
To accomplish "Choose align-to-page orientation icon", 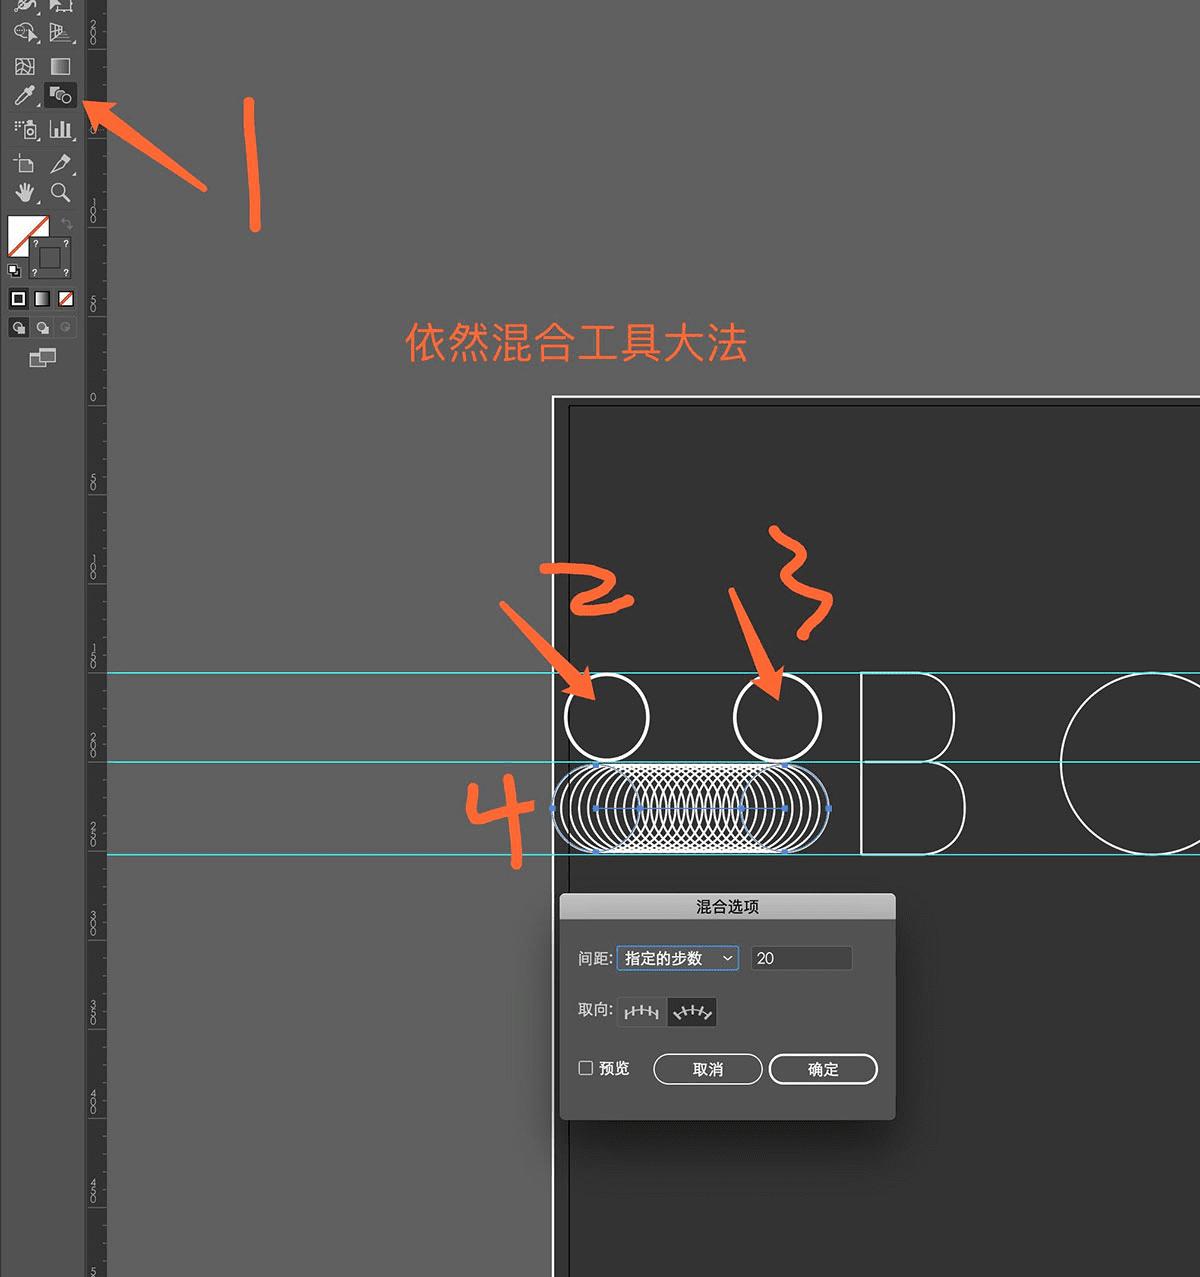I will [x=642, y=1012].
